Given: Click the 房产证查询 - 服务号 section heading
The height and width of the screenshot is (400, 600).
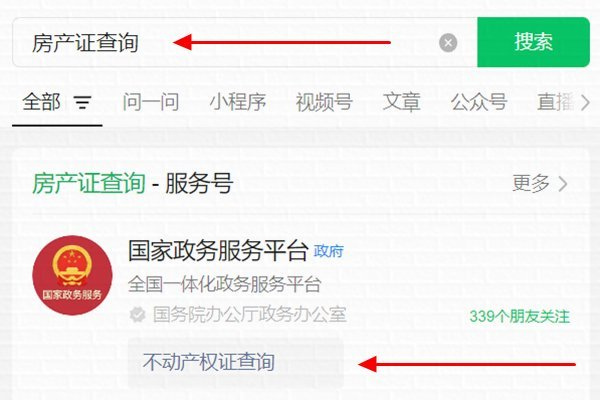Looking at the screenshot, I should pyautogui.click(x=133, y=183).
